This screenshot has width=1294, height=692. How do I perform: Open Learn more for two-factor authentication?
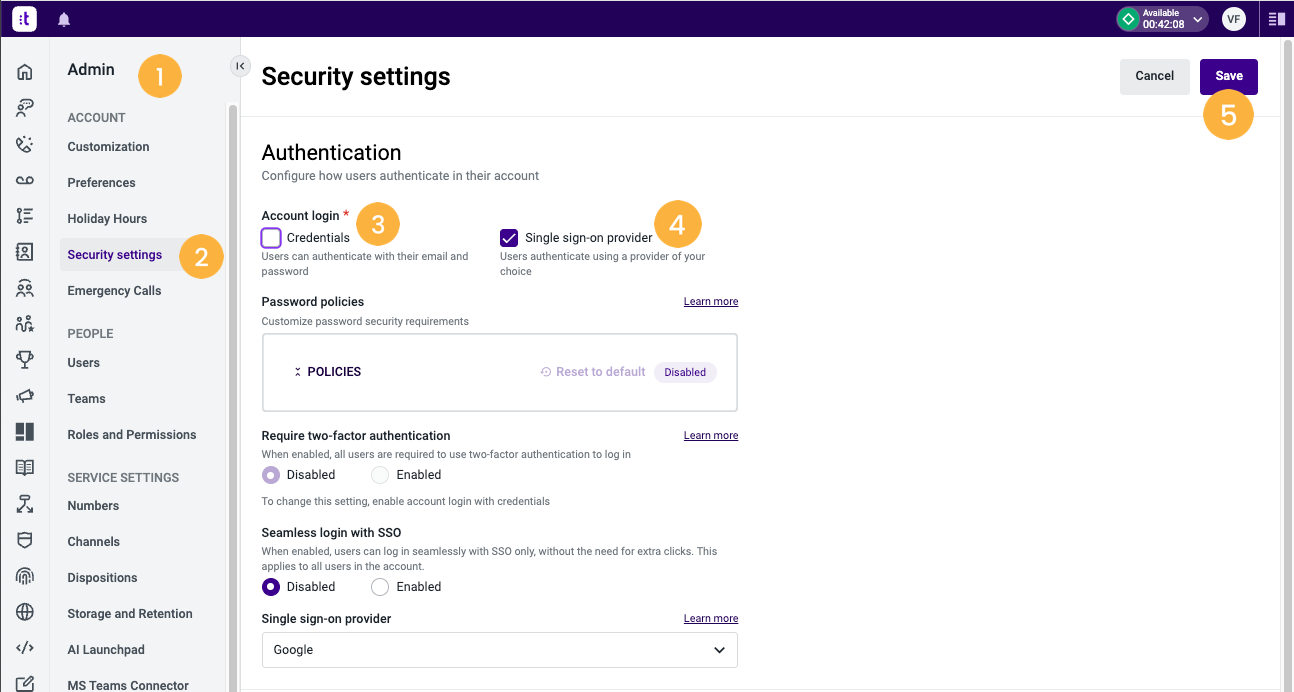(x=711, y=436)
